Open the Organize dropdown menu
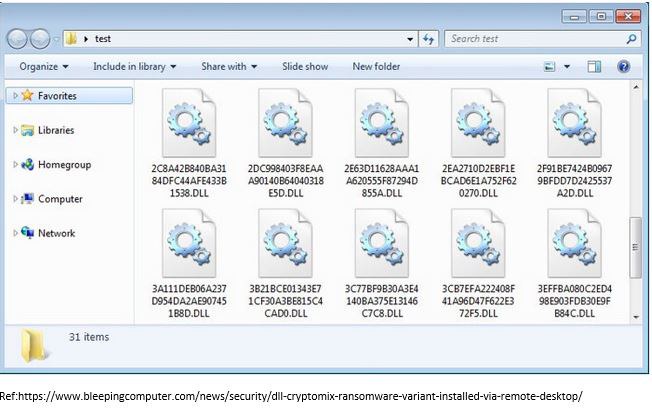652x408 pixels. [43, 67]
